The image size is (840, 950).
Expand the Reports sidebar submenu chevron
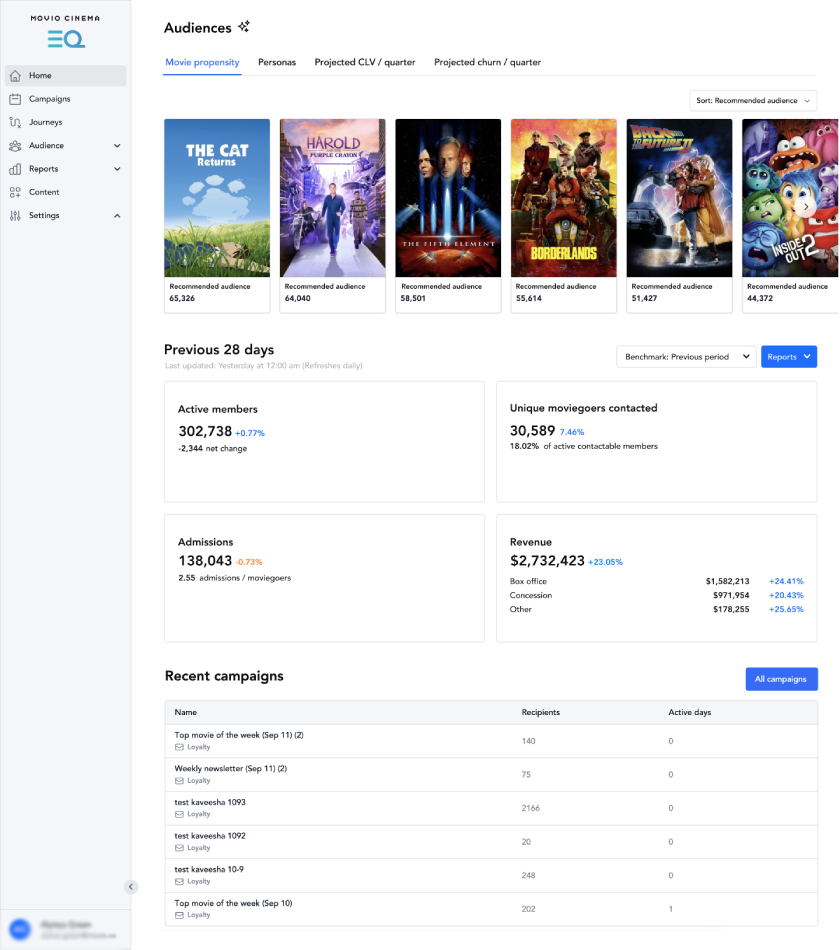pyautogui.click(x=117, y=169)
